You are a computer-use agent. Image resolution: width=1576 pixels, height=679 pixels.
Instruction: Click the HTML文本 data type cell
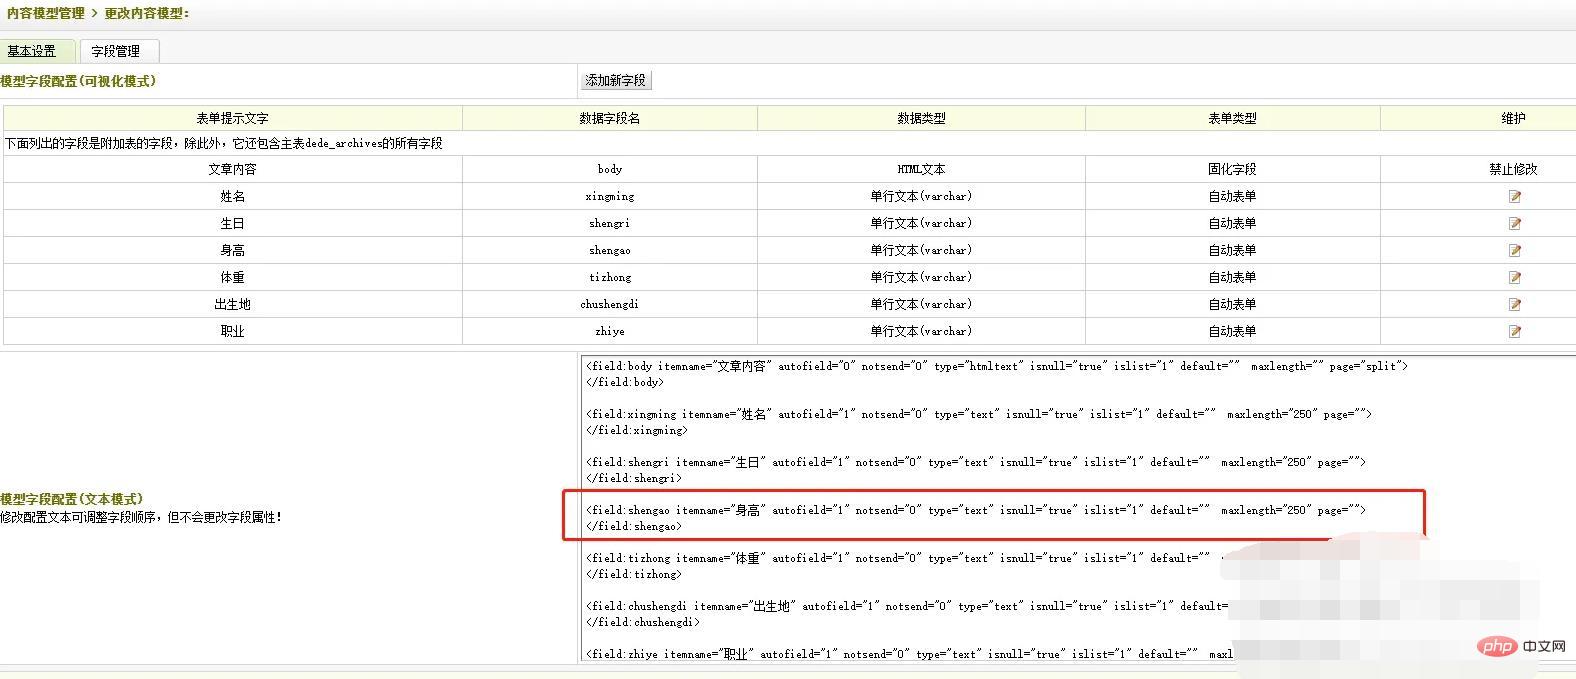[921, 169]
